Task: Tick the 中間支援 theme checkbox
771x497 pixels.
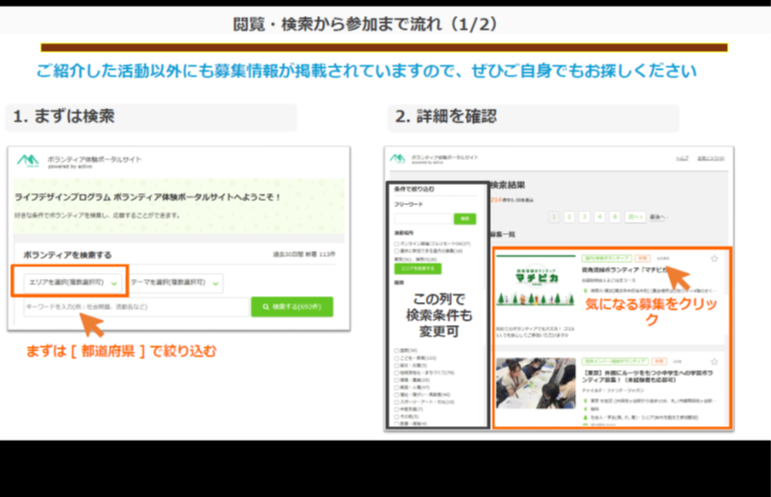Action: (396, 409)
